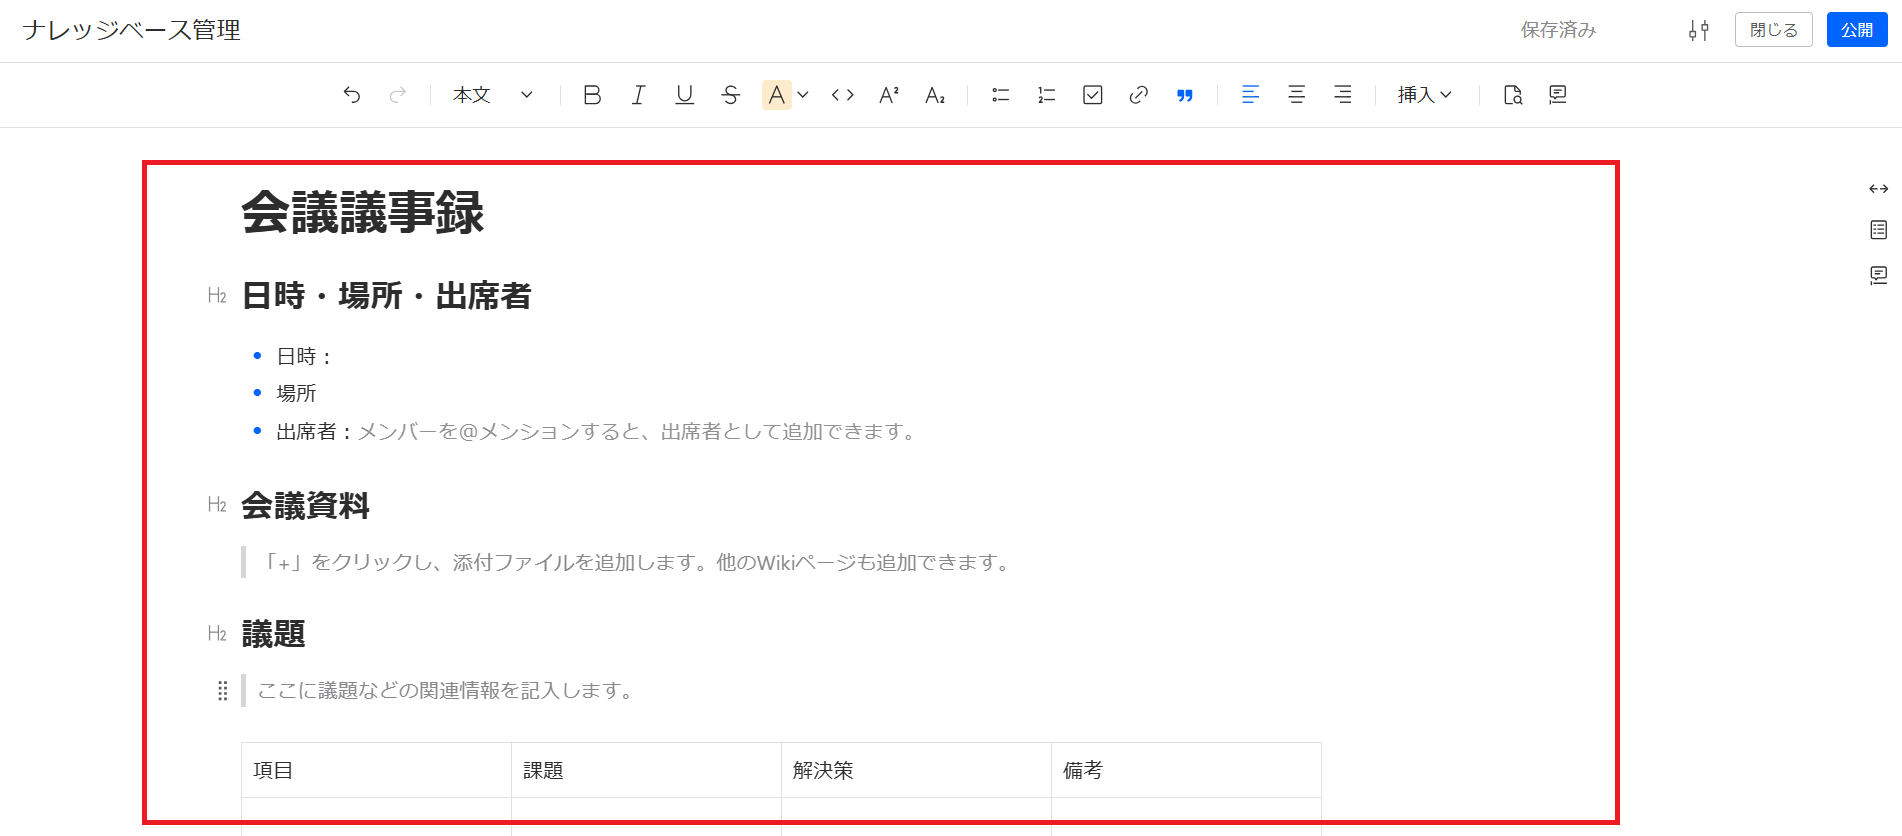This screenshot has width=1902, height=836.
Task: Click the 議題 heading
Action: (x=273, y=634)
